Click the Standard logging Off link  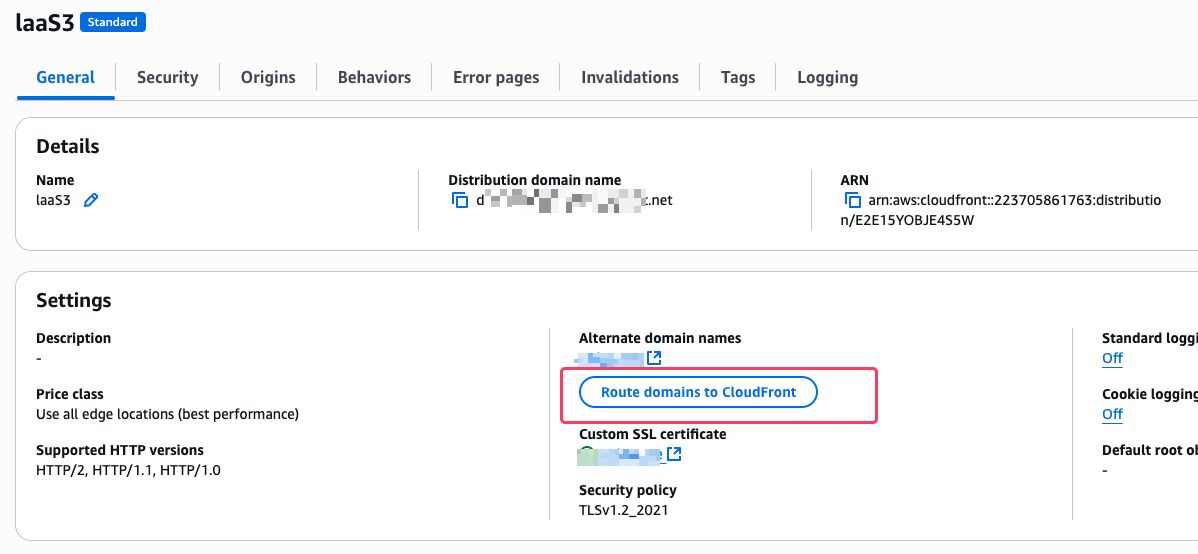click(x=1112, y=358)
